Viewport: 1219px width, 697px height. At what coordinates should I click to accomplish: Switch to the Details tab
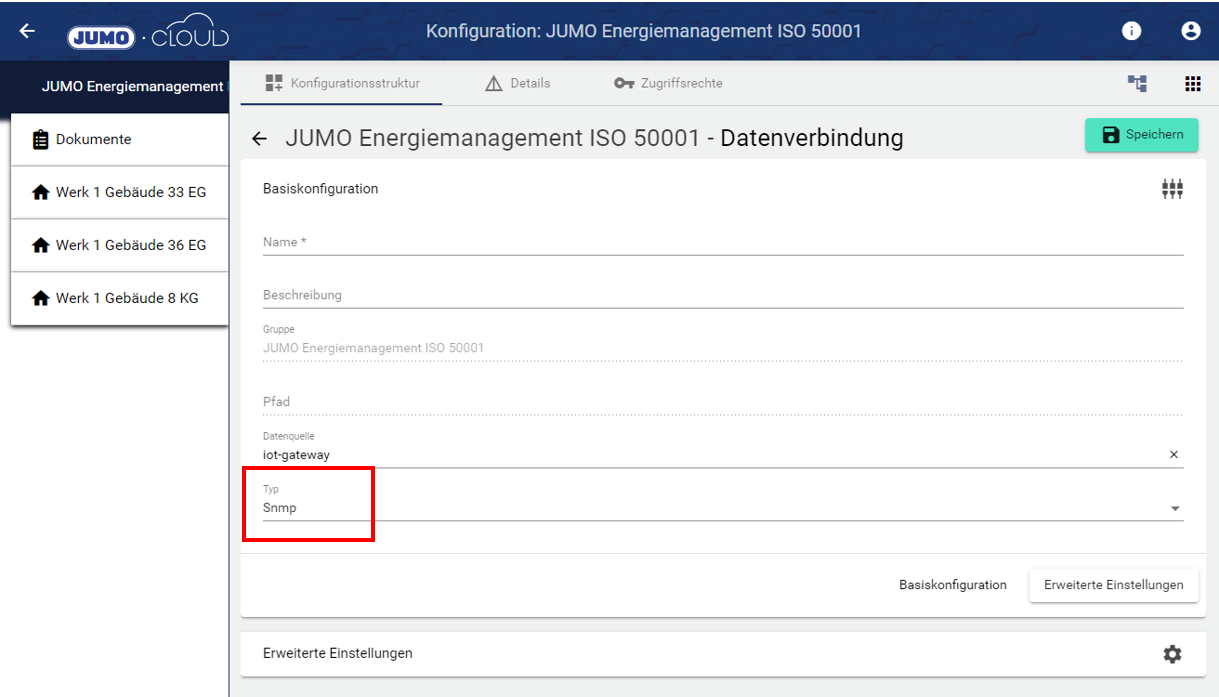pyautogui.click(x=517, y=84)
